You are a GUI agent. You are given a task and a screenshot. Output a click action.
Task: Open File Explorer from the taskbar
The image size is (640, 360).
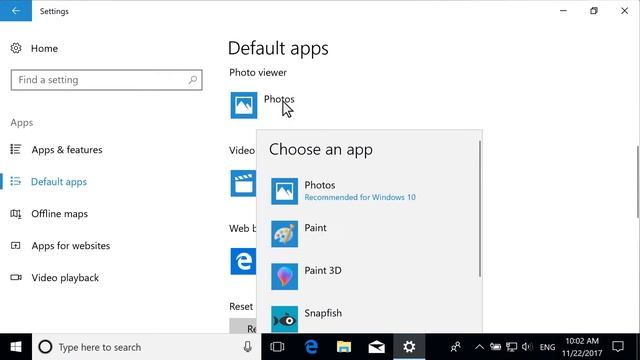point(344,347)
